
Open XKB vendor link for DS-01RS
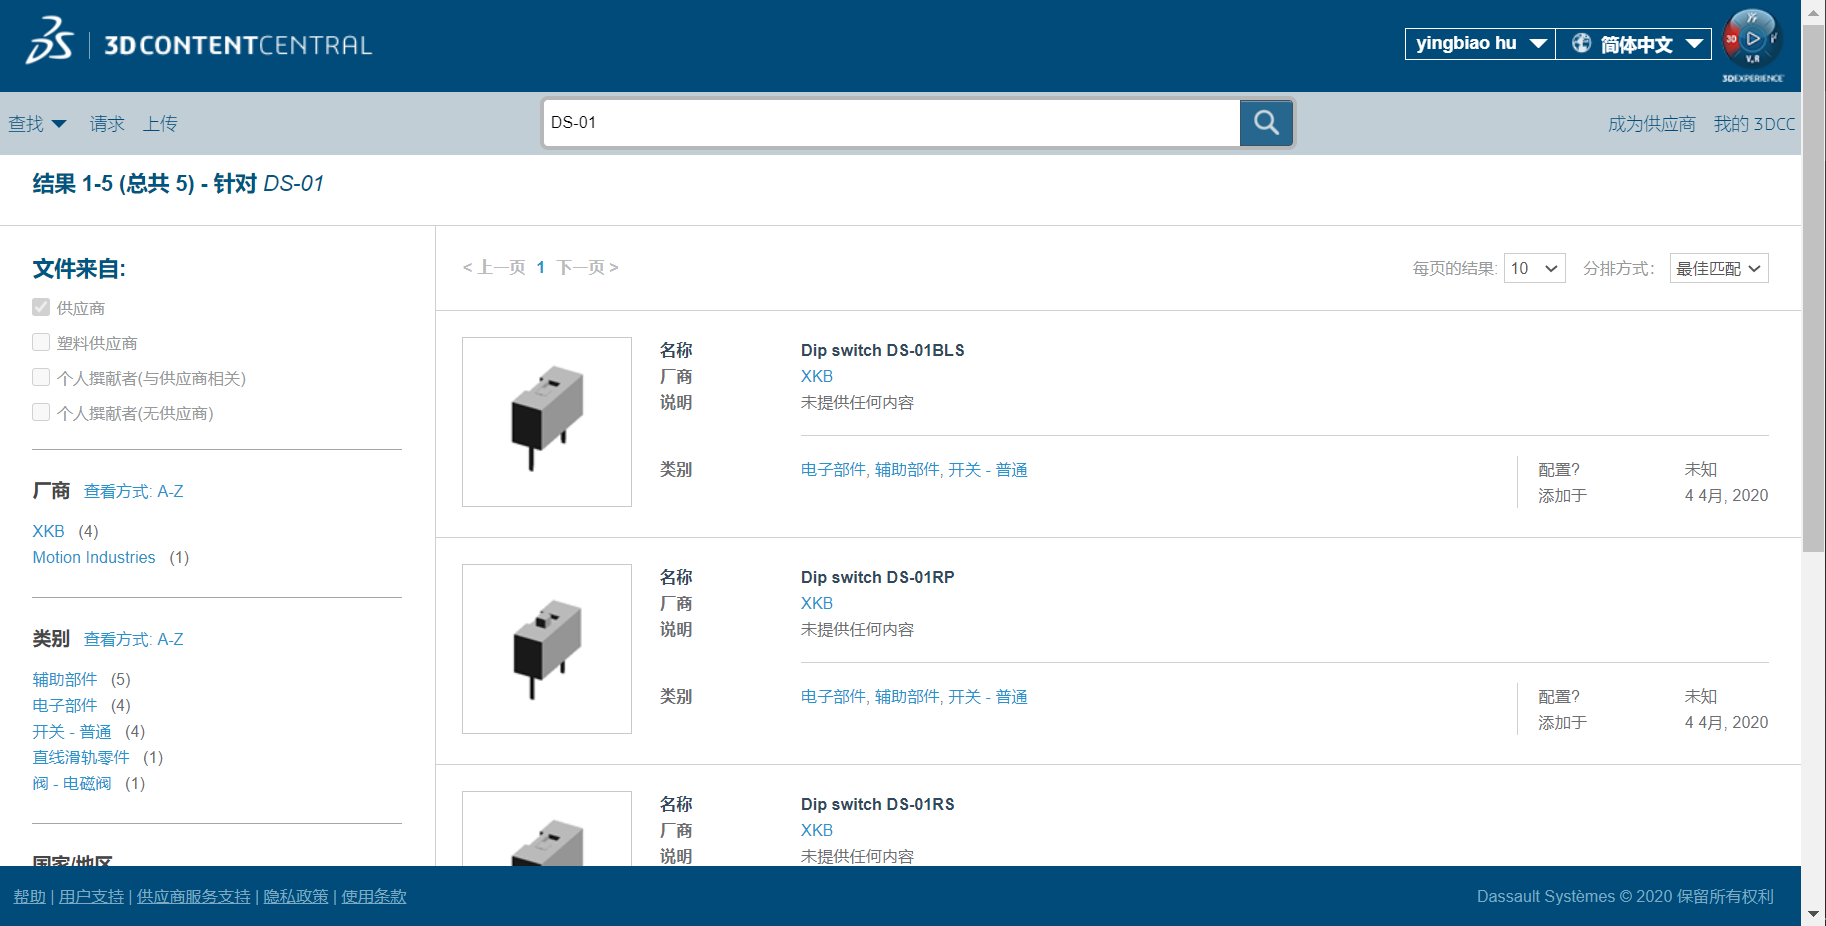[817, 830]
